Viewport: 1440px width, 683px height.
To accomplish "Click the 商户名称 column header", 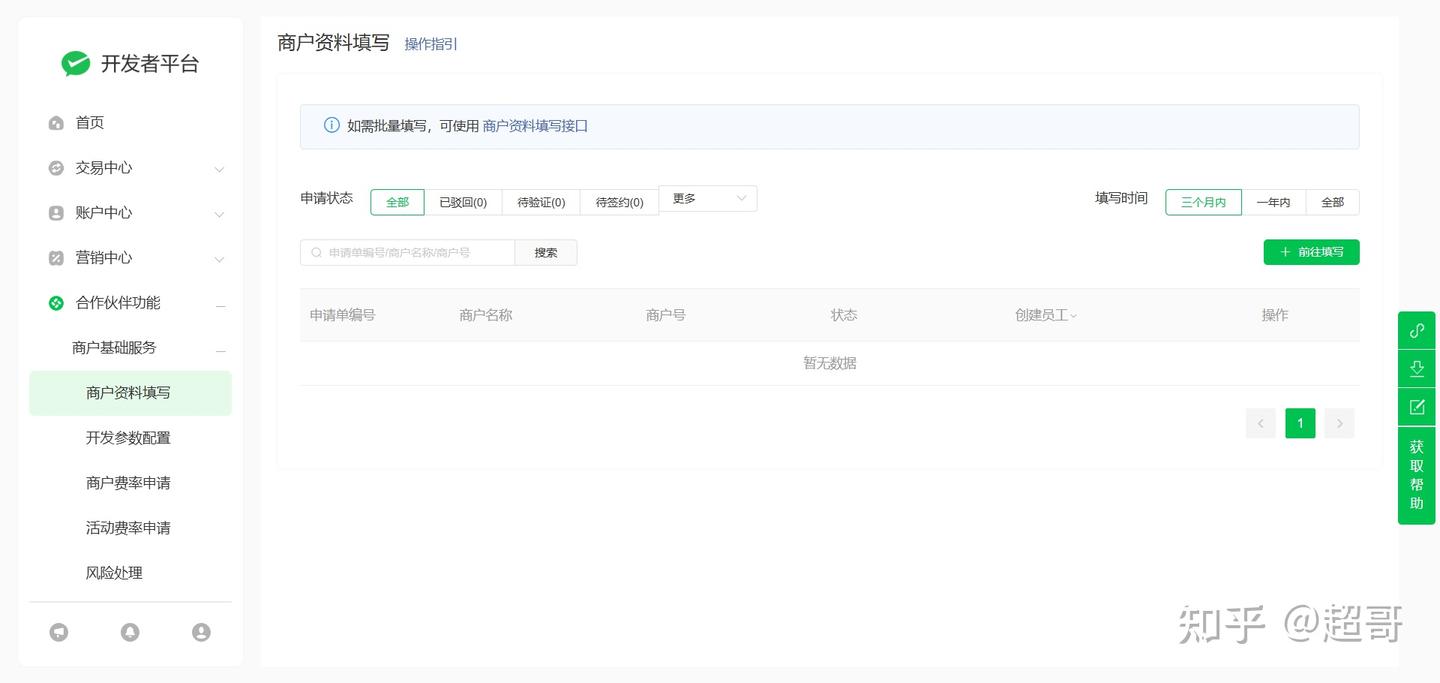I will tap(486, 315).
